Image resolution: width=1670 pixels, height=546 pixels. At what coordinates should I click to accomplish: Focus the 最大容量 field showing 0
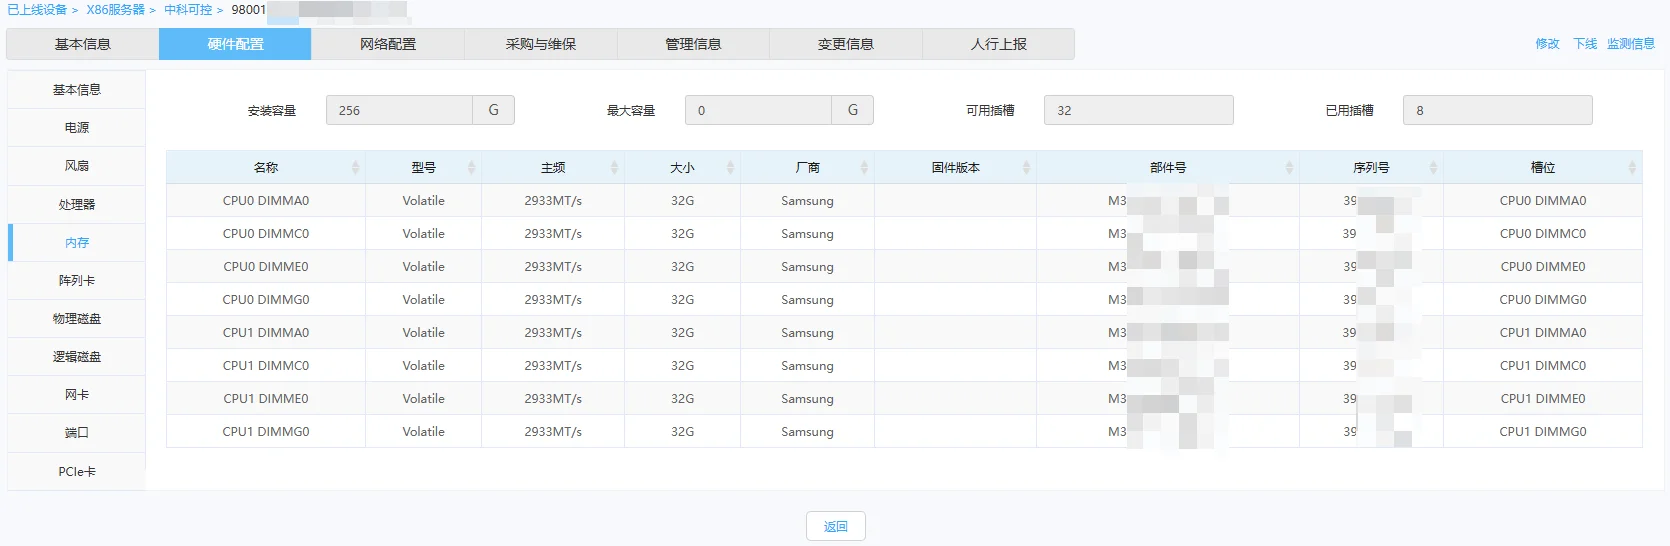point(758,110)
